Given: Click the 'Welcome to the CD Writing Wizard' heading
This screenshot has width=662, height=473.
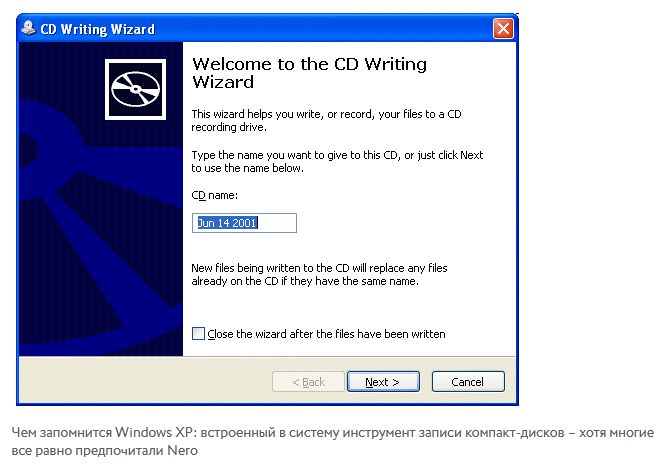Looking at the screenshot, I should [309, 73].
